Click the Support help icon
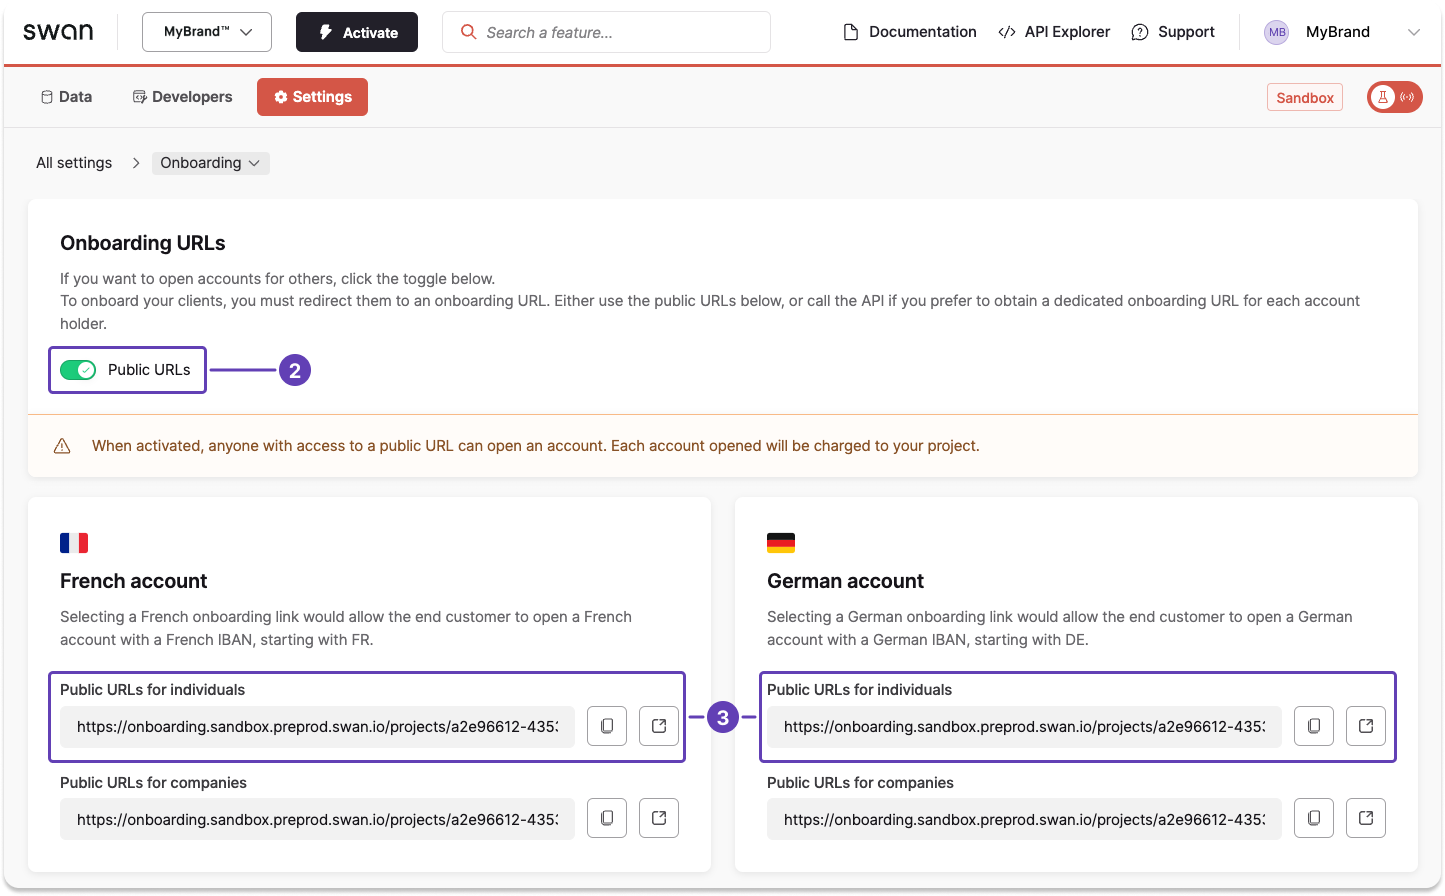Viewport: 1445px width, 896px height. [x=1139, y=31]
